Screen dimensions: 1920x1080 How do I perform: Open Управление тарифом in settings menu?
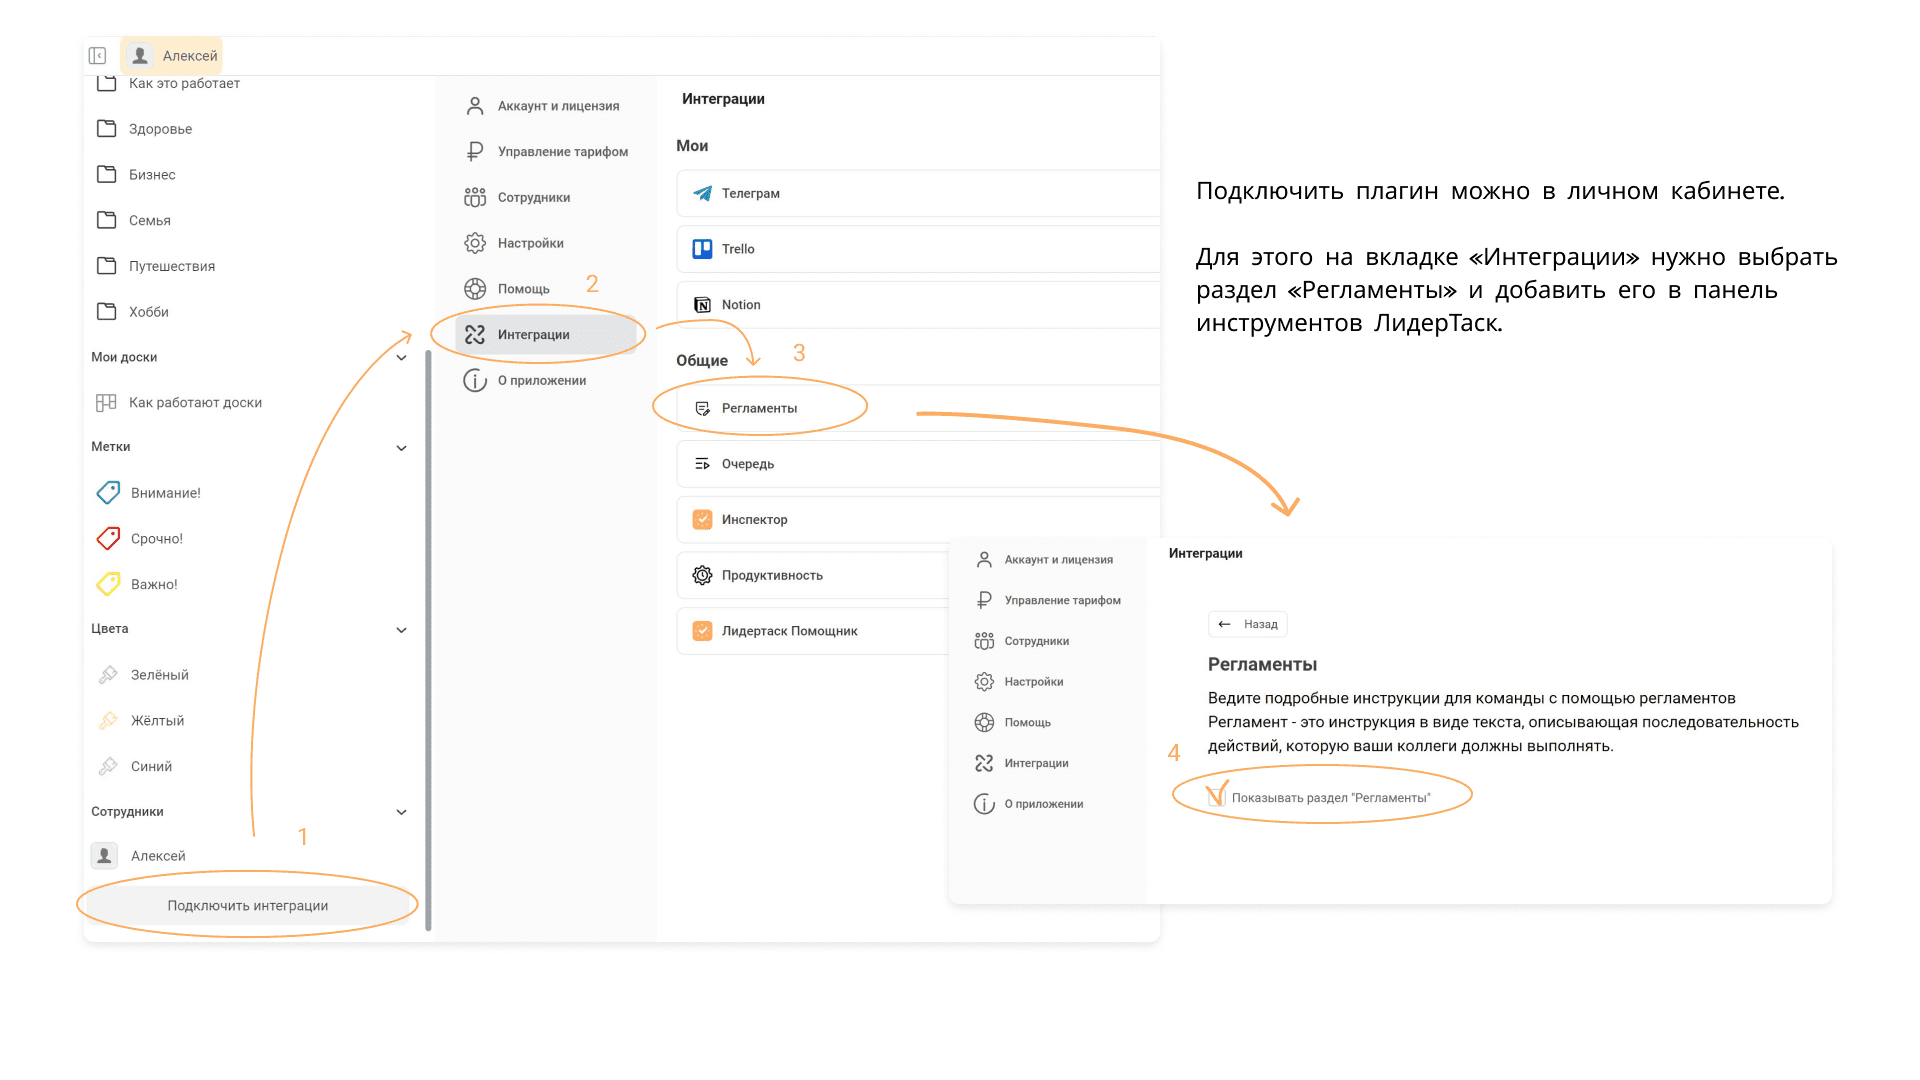point(562,152)
